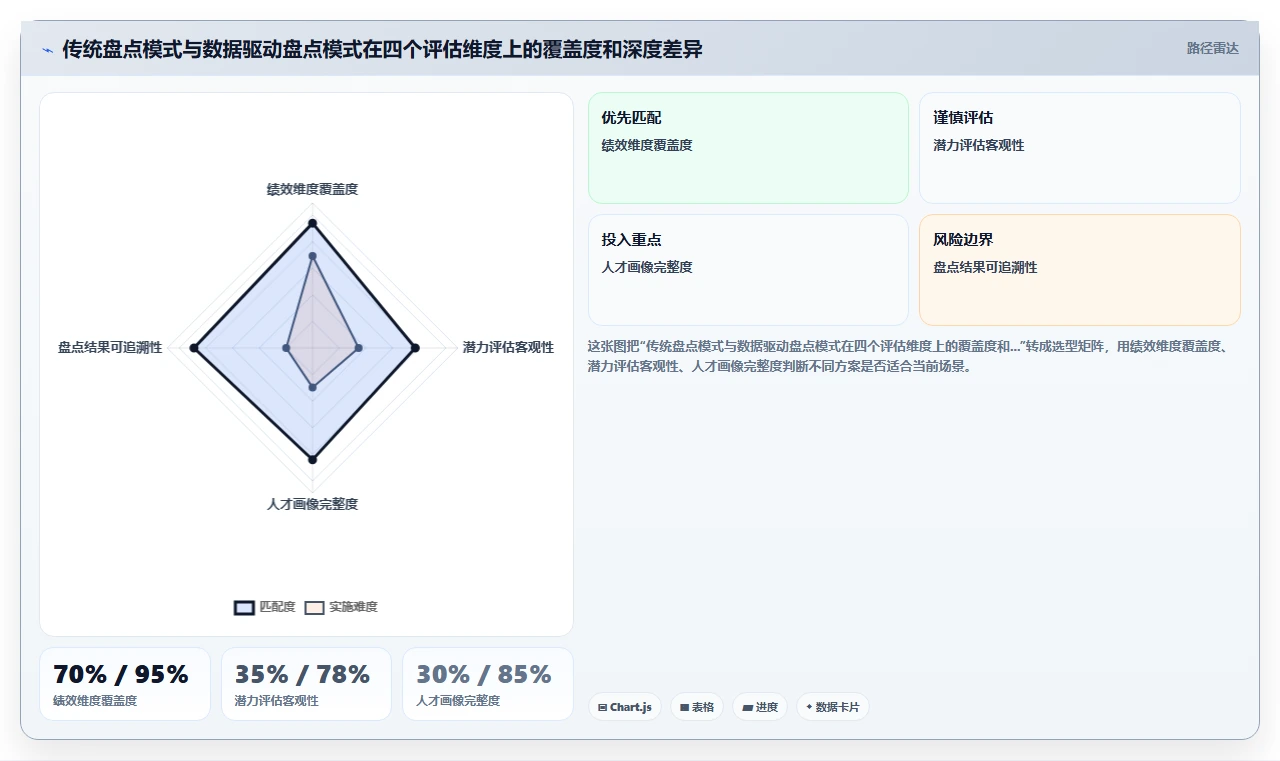The width and height of the screenshot is (1280, 761).
Task: Select the 数据卡片 chip
Action: (x=833, y=707)
